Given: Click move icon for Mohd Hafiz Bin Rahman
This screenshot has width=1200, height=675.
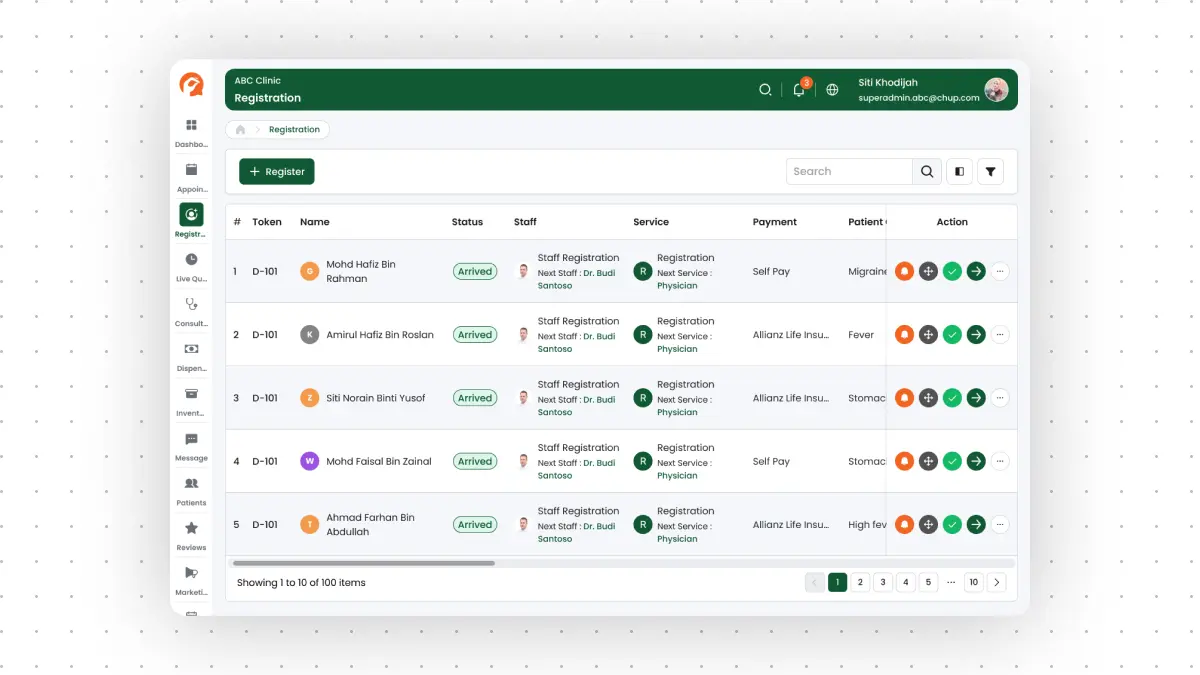Looking at the screenshot, I should (x=928, y=271).
